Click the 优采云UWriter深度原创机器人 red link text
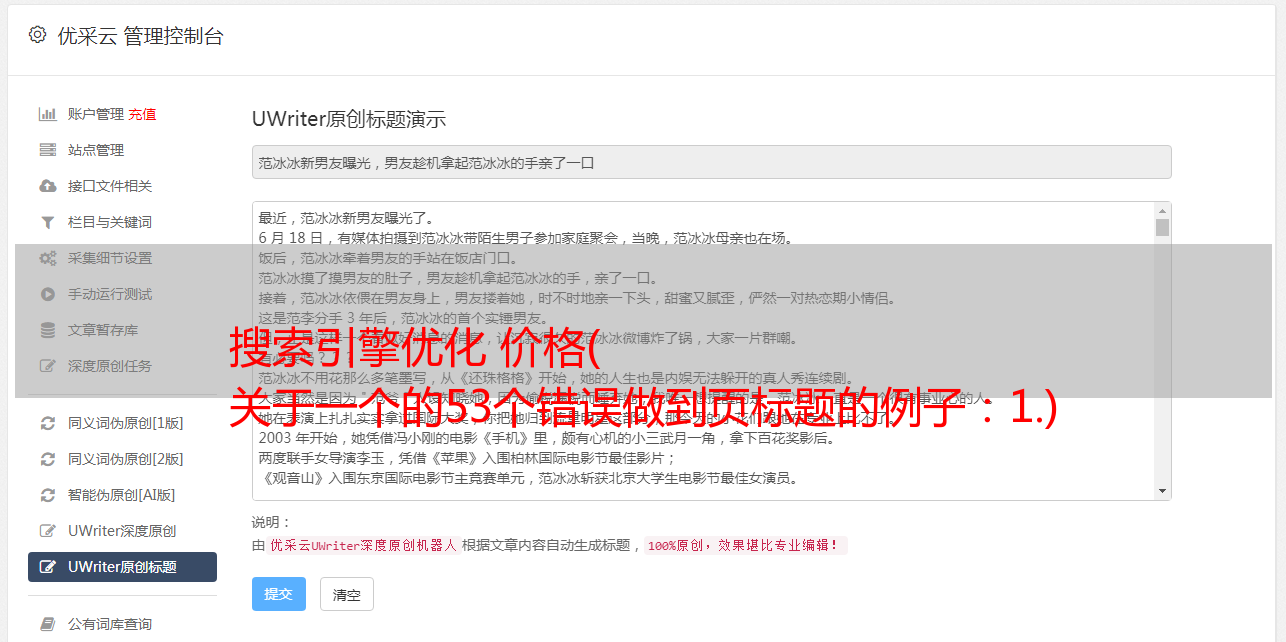The height and width of the screenshot is (642, 1286). (x=363, y=546)
